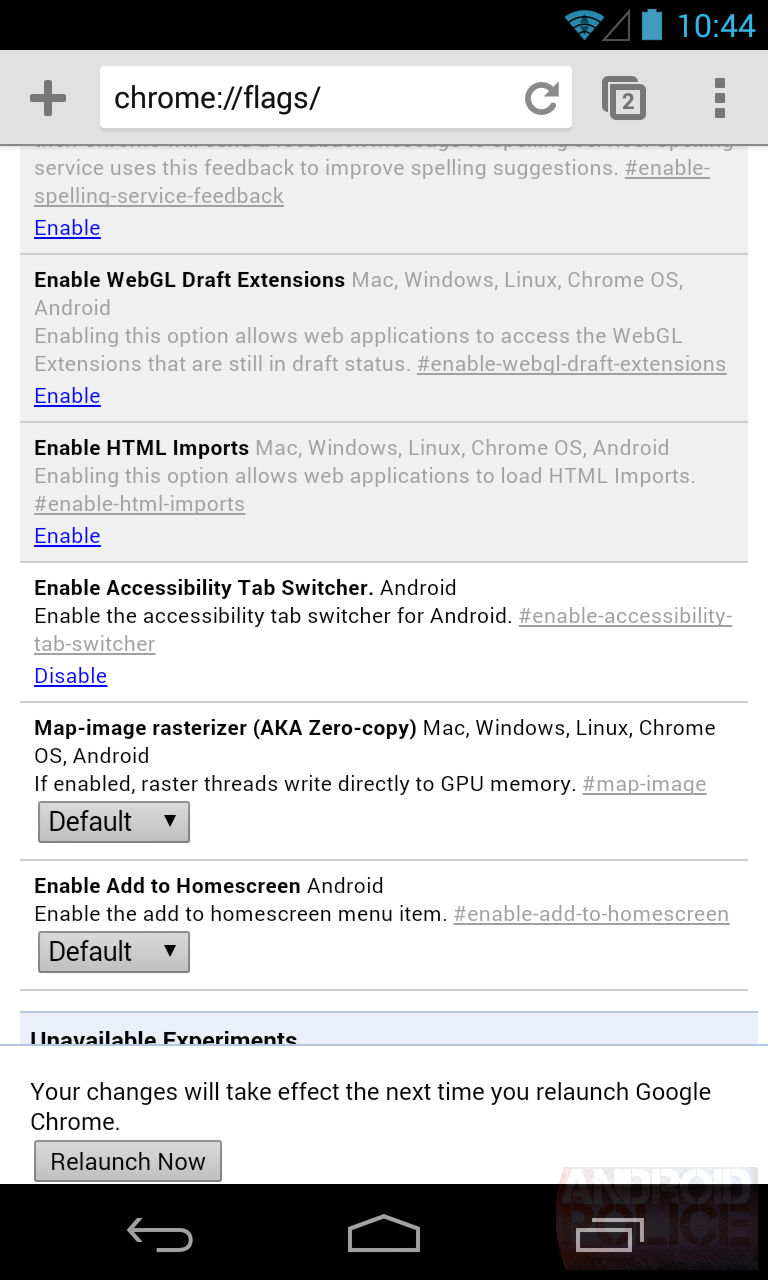This screenshot has height=1280, width=768.
Task: Click the Relaunch Now button
Action: pyautogui.click(x=128, y=1161)
